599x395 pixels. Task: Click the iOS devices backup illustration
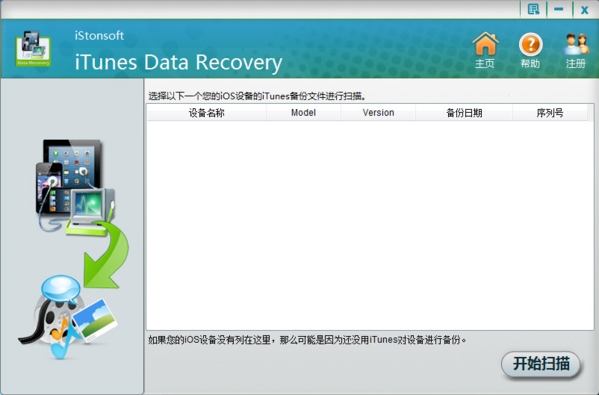pos(75,187)
